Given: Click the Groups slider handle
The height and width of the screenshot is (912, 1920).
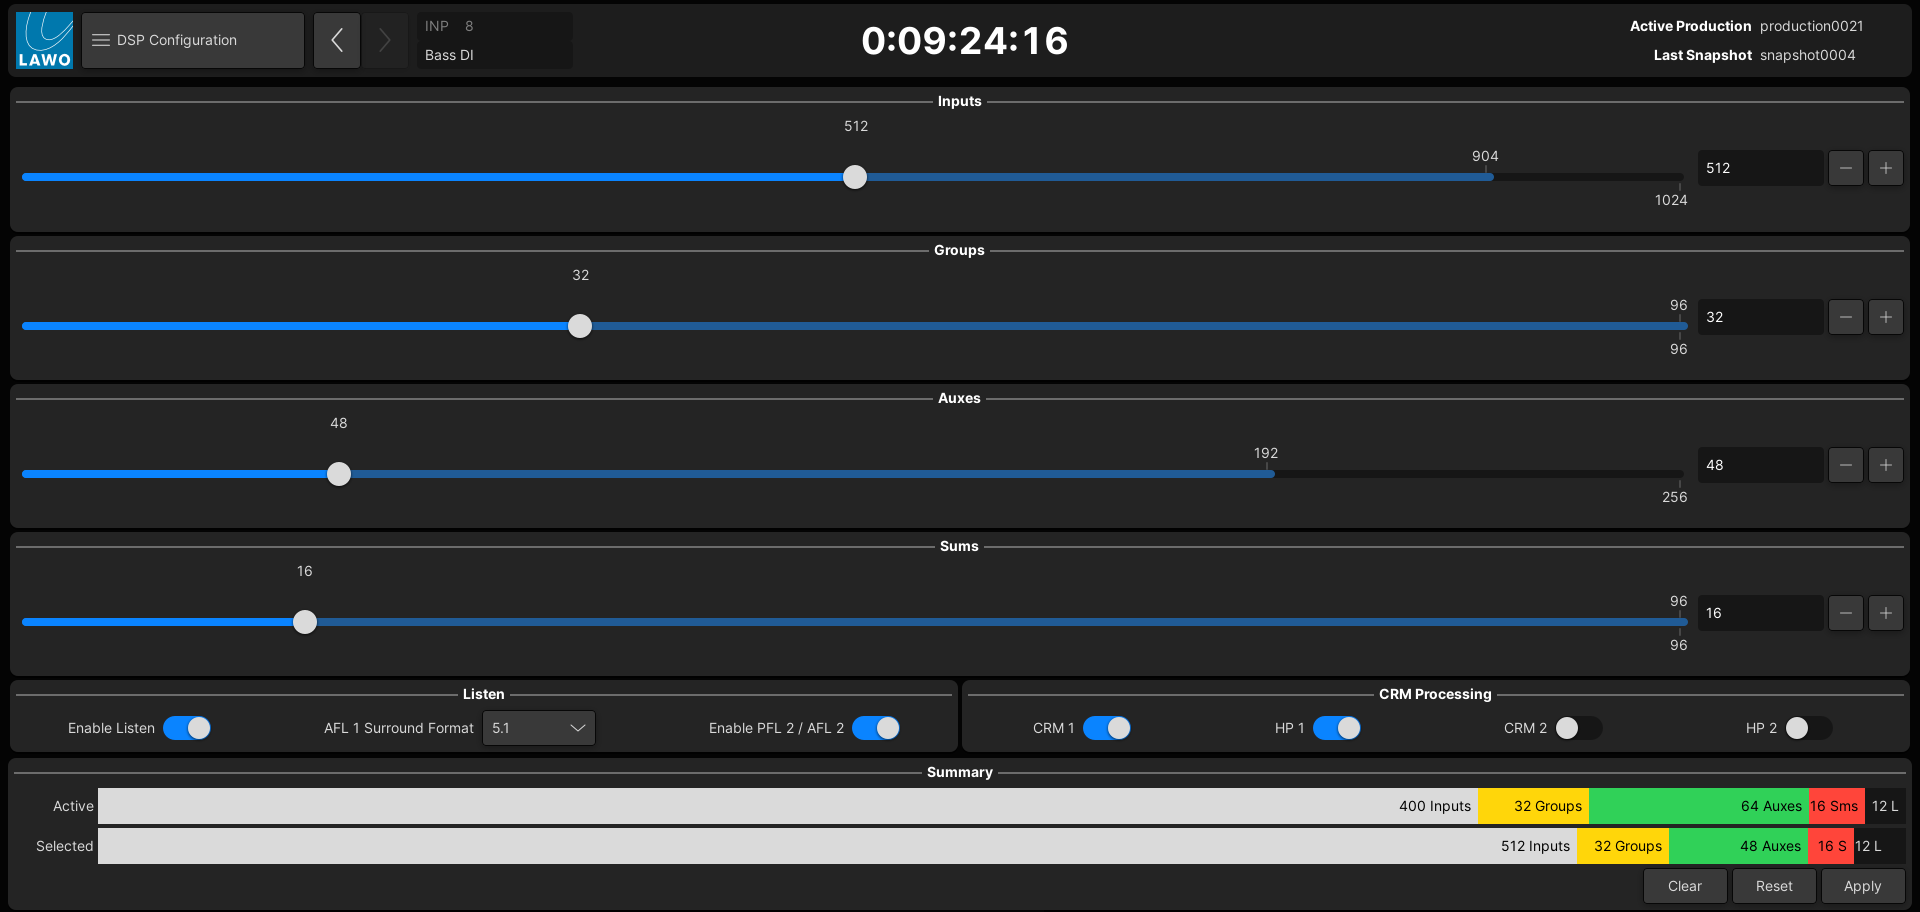Looking at the screenshot, I should [x=580, y=326].
